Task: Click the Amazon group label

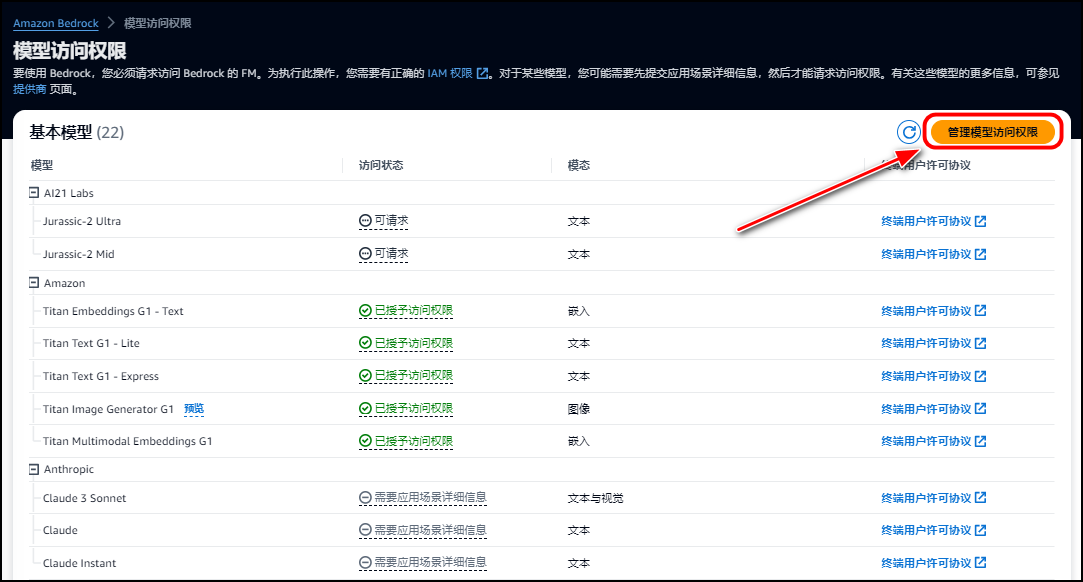Action: [x=64, y=282]
